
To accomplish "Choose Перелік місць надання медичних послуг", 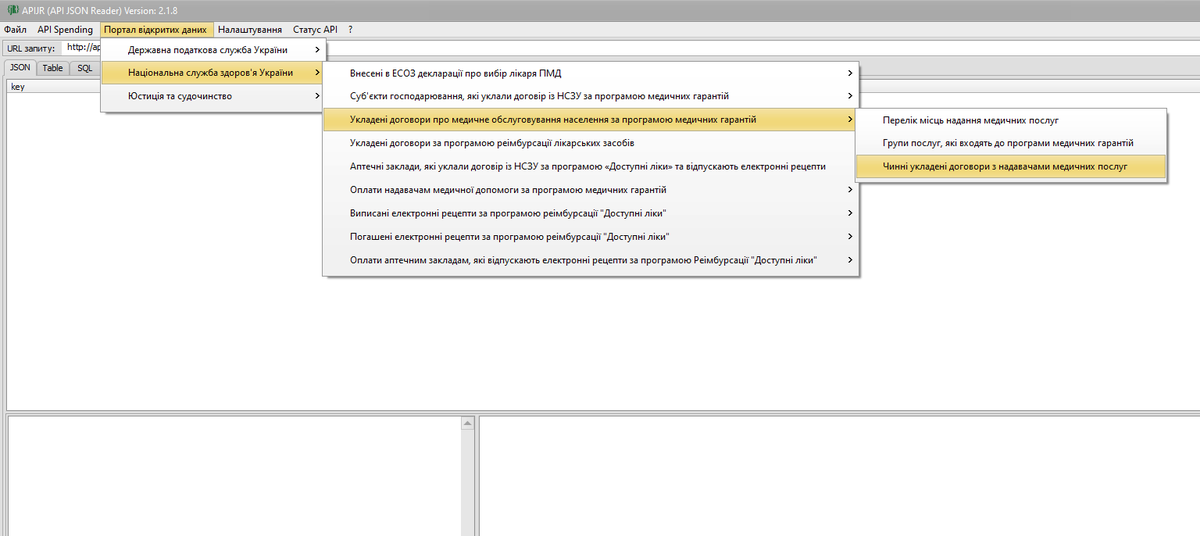I will [1011, 120].
